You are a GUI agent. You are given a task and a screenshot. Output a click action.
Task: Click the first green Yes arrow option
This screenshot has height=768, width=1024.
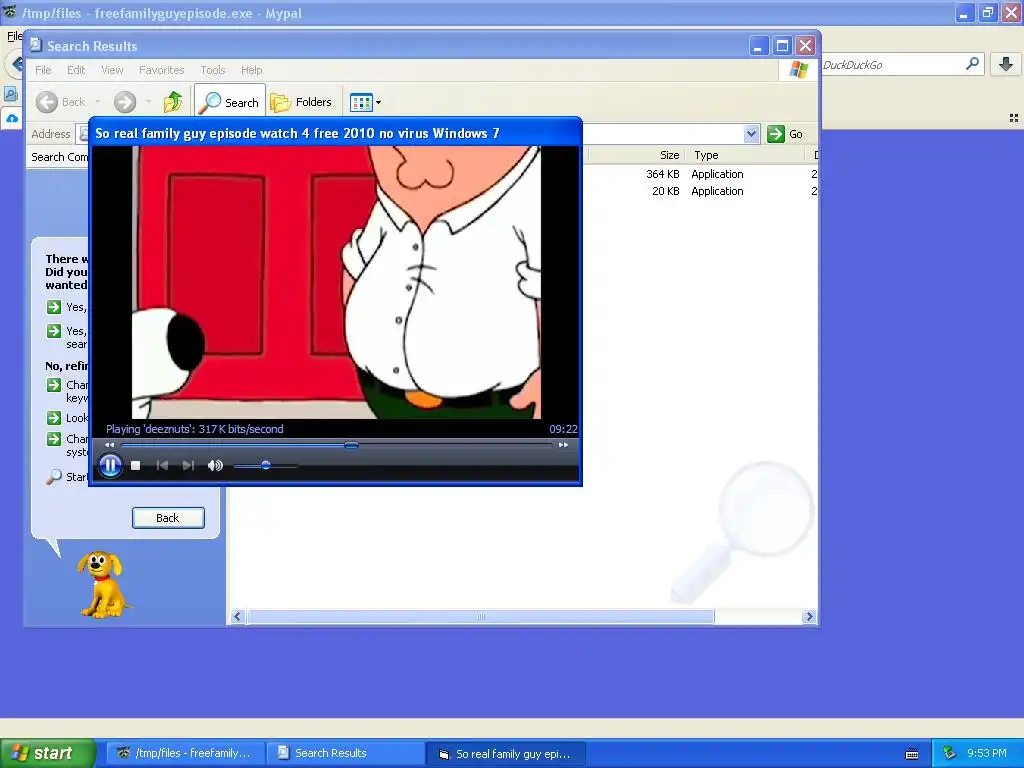pyautogui.click(x=54, y=307)
